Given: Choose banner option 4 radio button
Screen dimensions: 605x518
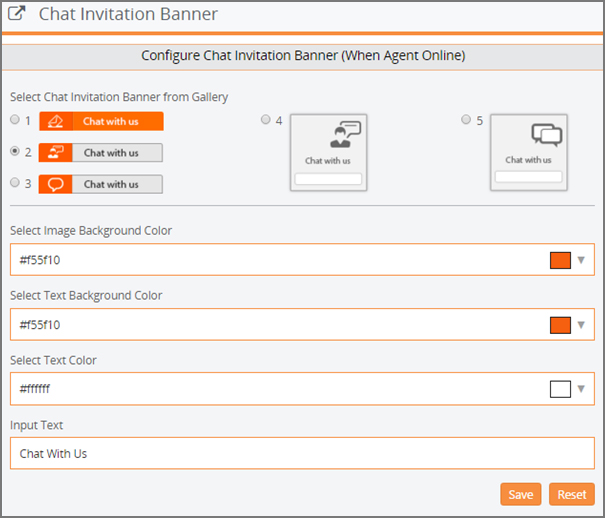Looking at the screenshot, I should click(265, 119).
